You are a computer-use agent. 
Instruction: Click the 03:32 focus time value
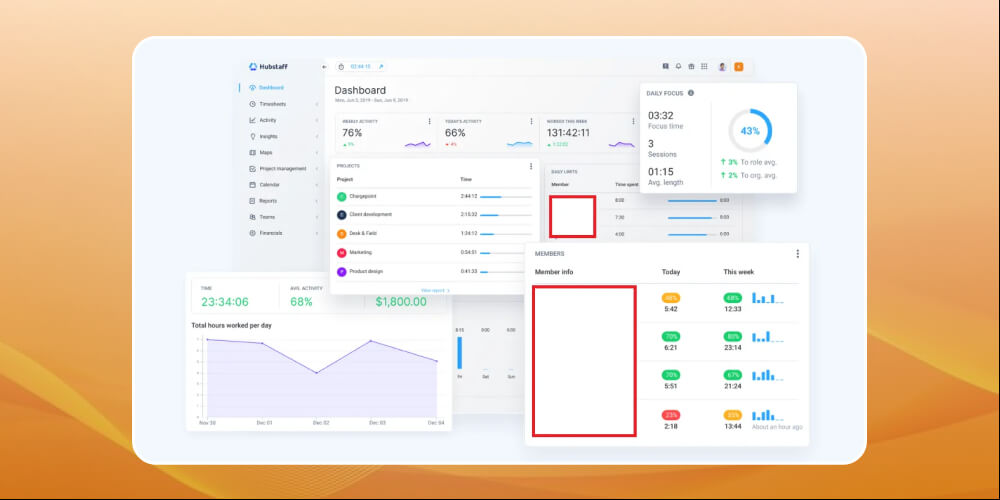coord(661,115)
